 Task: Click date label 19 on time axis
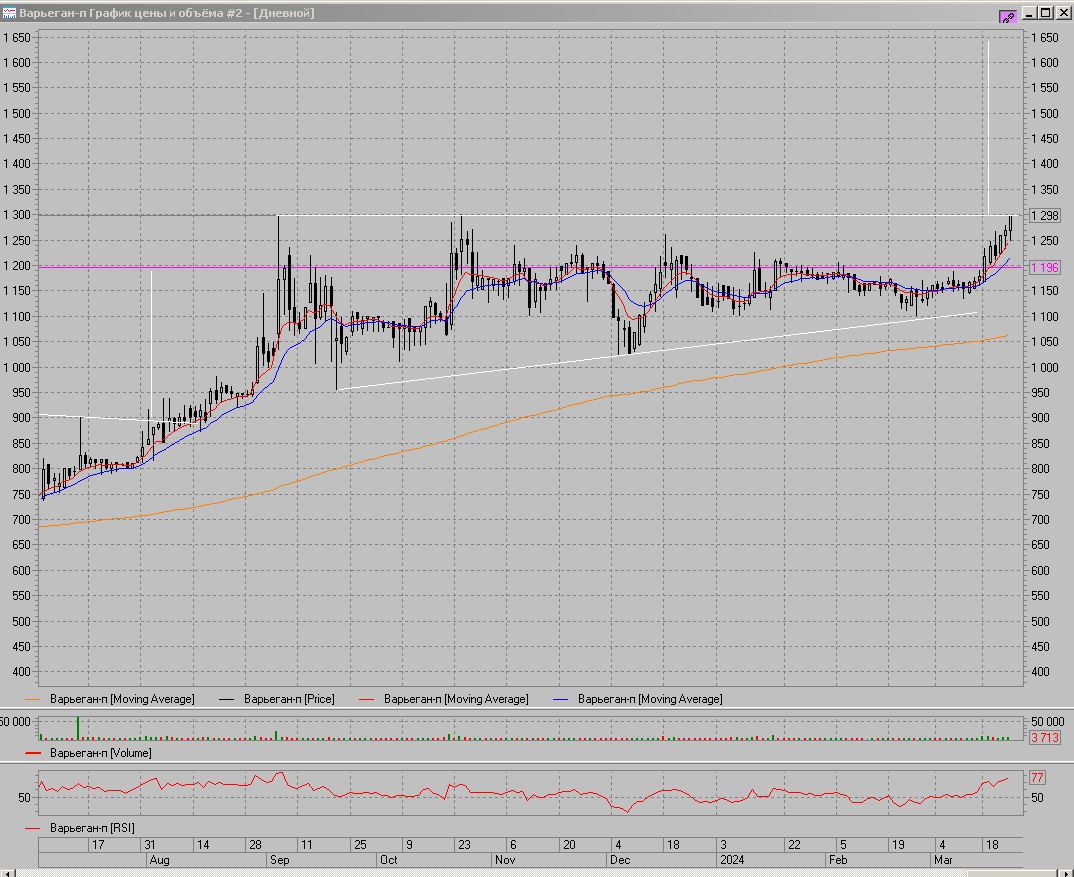(898, 845)
